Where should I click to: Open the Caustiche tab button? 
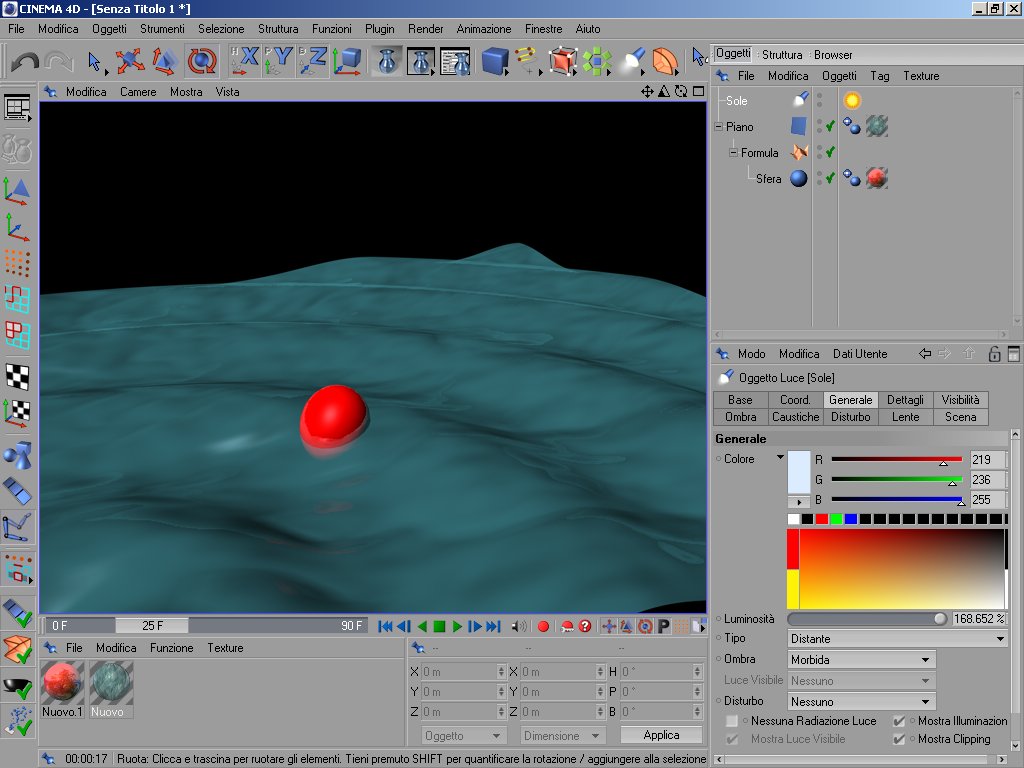tap(795, 417)
